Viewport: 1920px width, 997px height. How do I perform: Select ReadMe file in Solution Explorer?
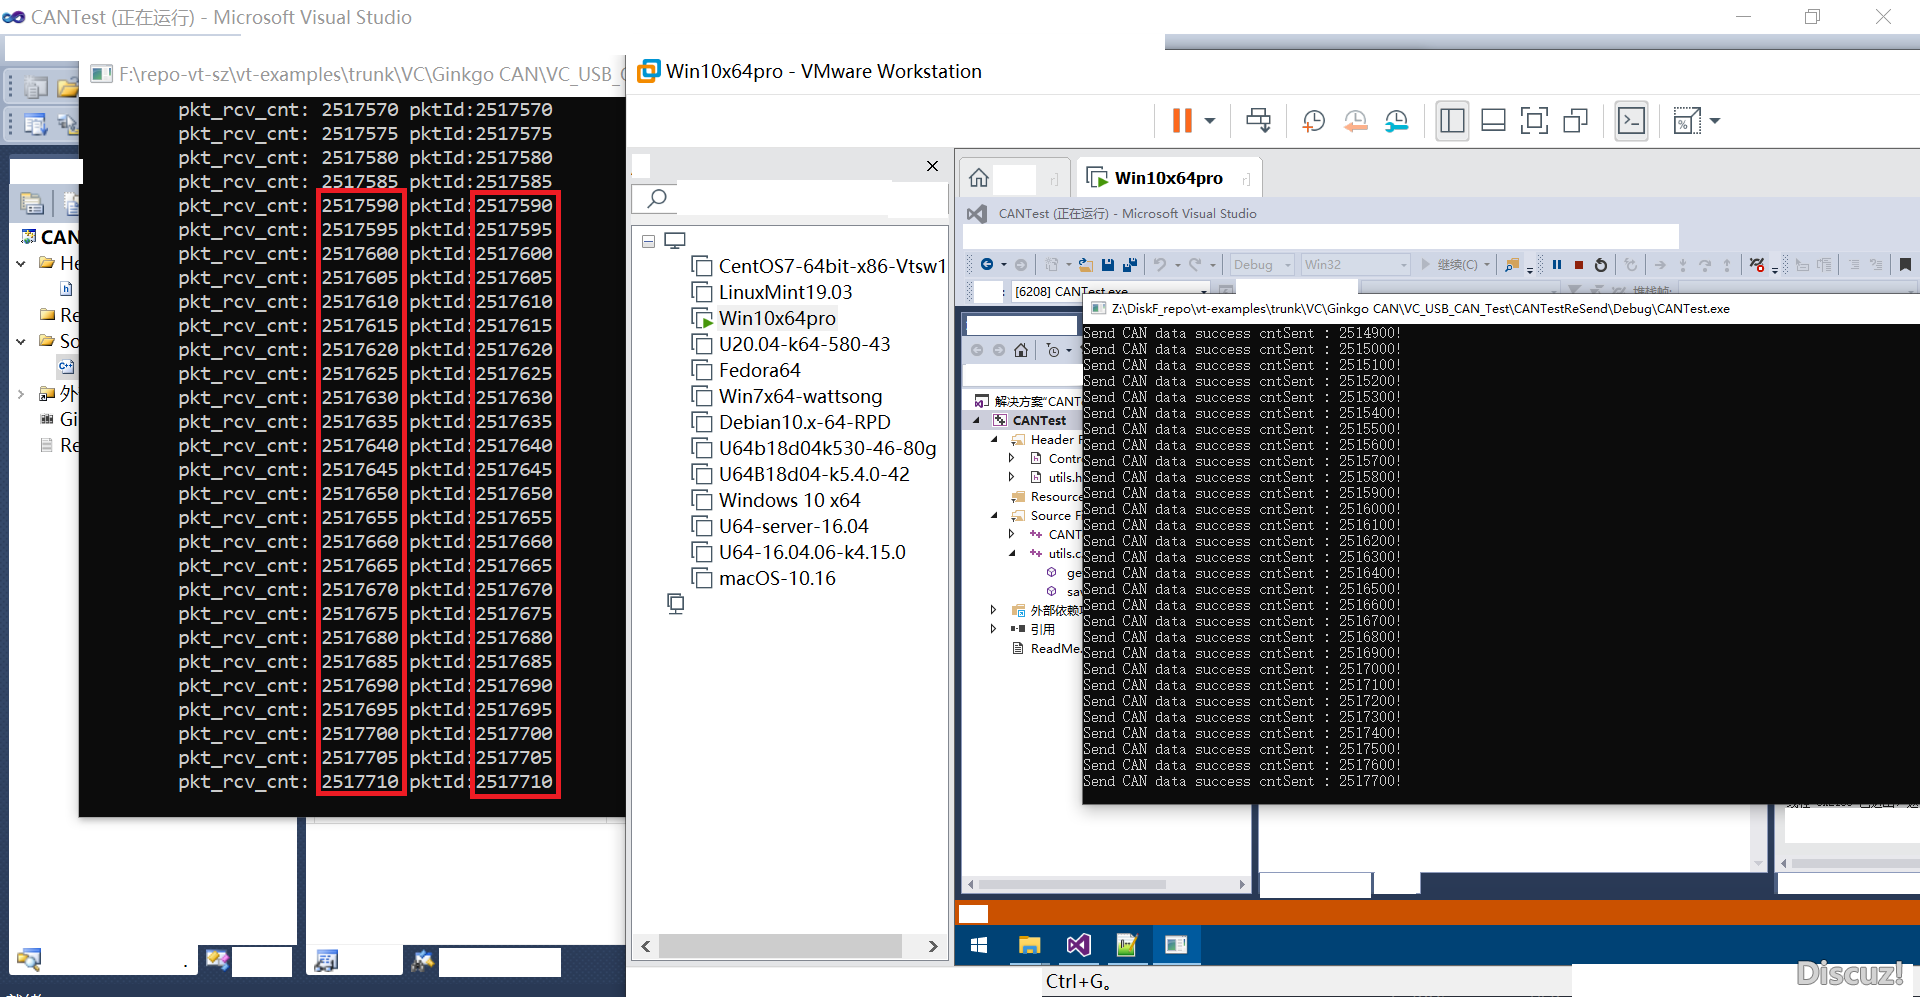coord(1047,649)
